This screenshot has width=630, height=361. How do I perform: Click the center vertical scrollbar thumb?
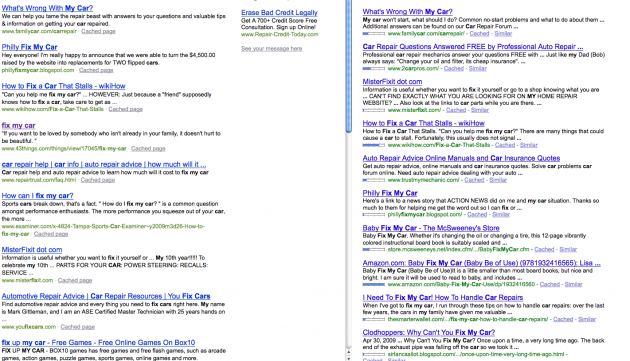[x=348, y=66]
